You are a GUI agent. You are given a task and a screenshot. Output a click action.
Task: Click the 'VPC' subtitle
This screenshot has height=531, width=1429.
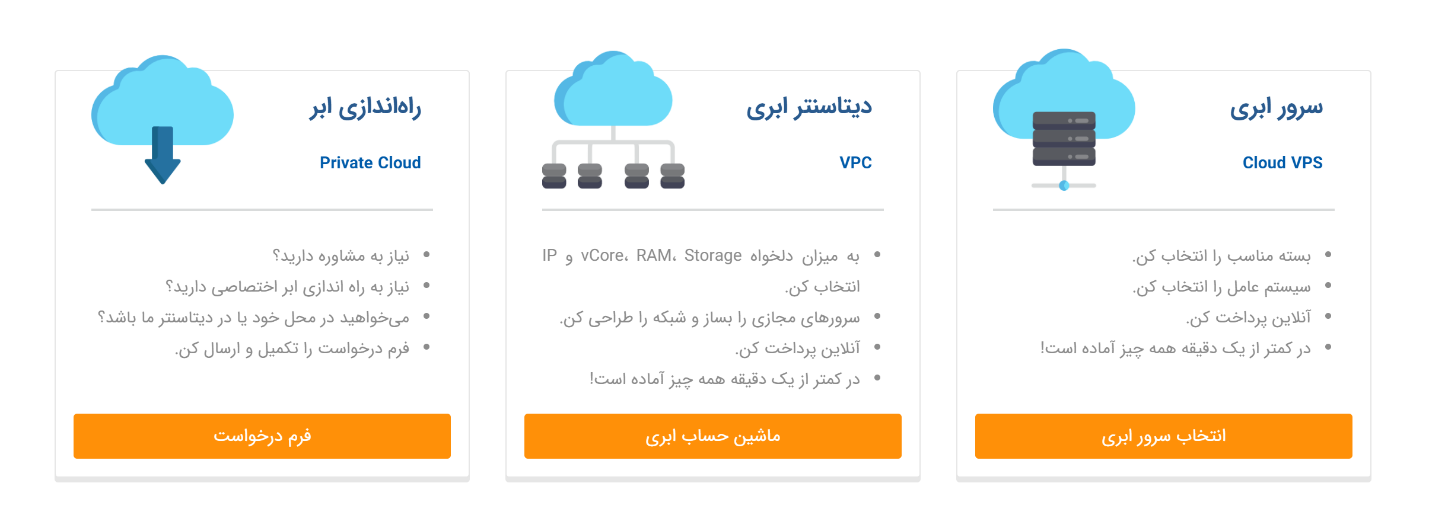pyautogui.click(x=855, y=163)
